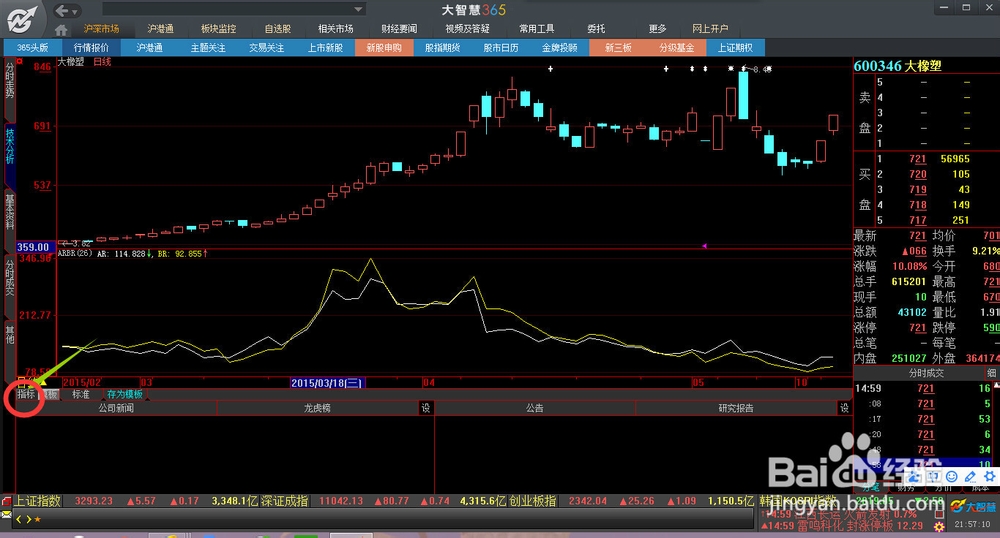Go back with the left arrow button
This screenshot has width=1000, height=538.
[62, 11]
